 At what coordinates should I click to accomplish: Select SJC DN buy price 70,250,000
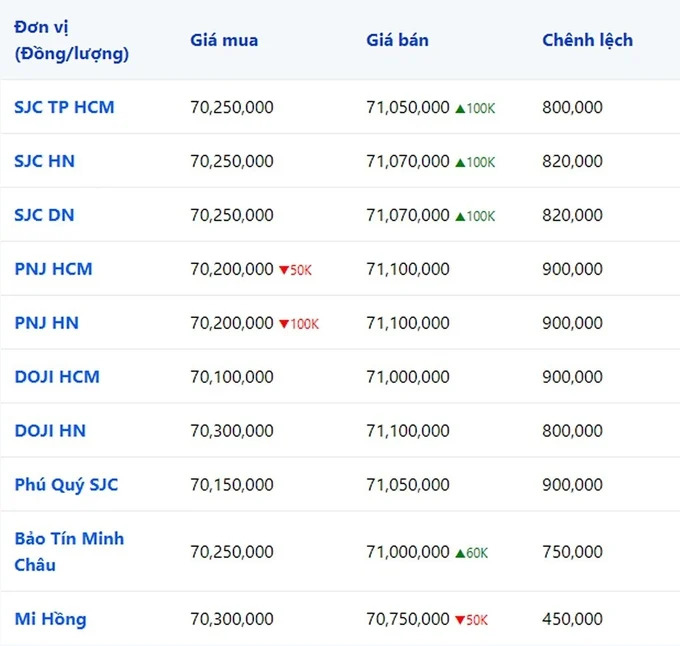pos(232,215)
